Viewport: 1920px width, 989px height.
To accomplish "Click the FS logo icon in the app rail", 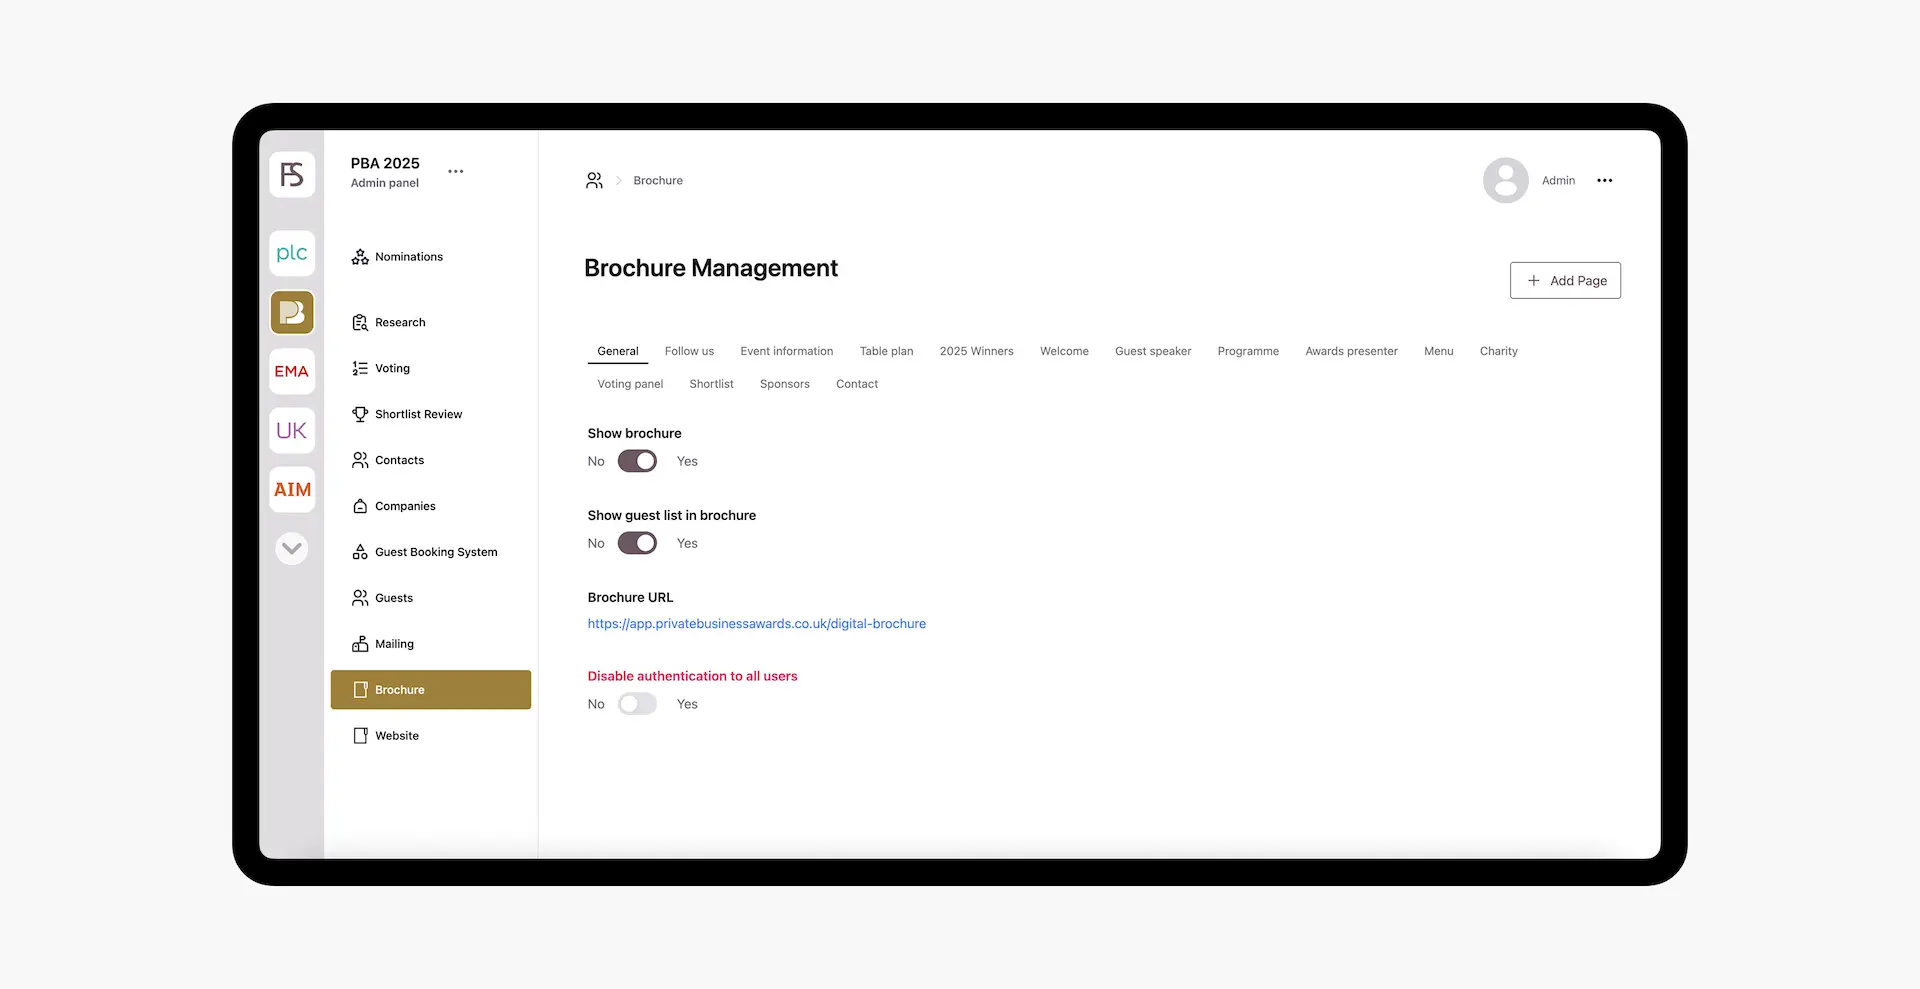I will pos(292,175).
